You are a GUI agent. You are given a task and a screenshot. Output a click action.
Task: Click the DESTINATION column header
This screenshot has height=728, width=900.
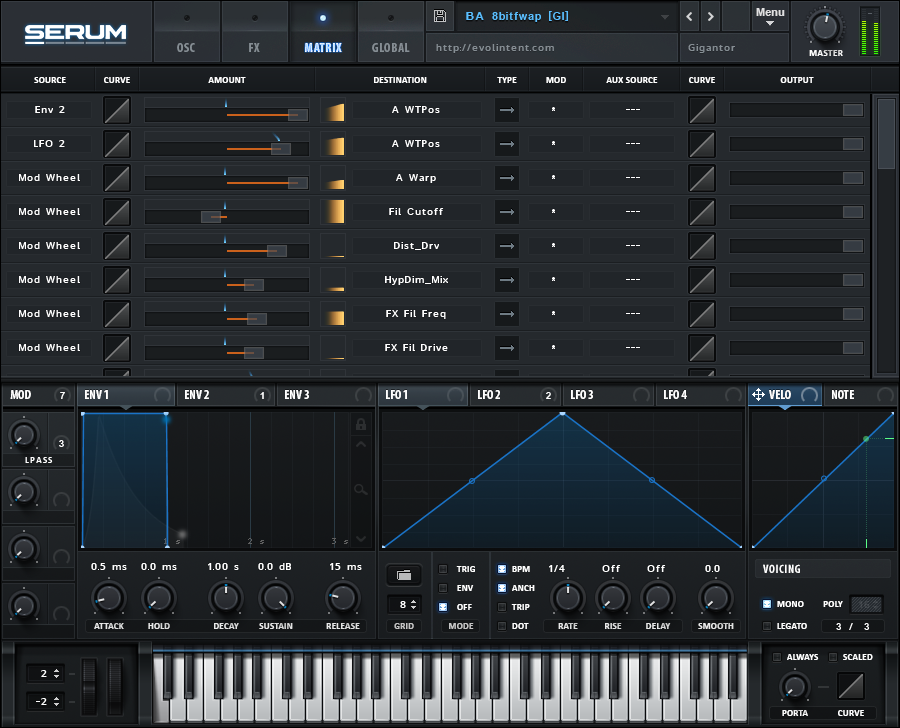(x=400, y=80)
